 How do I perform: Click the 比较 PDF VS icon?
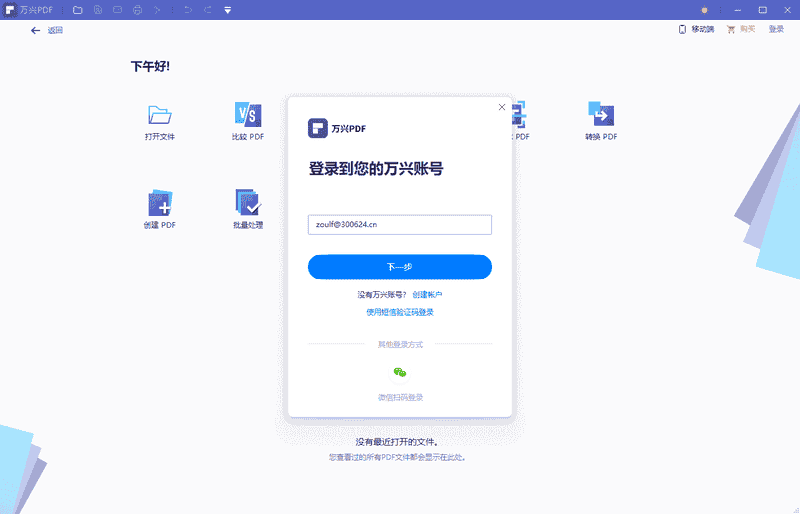point(248,114)
